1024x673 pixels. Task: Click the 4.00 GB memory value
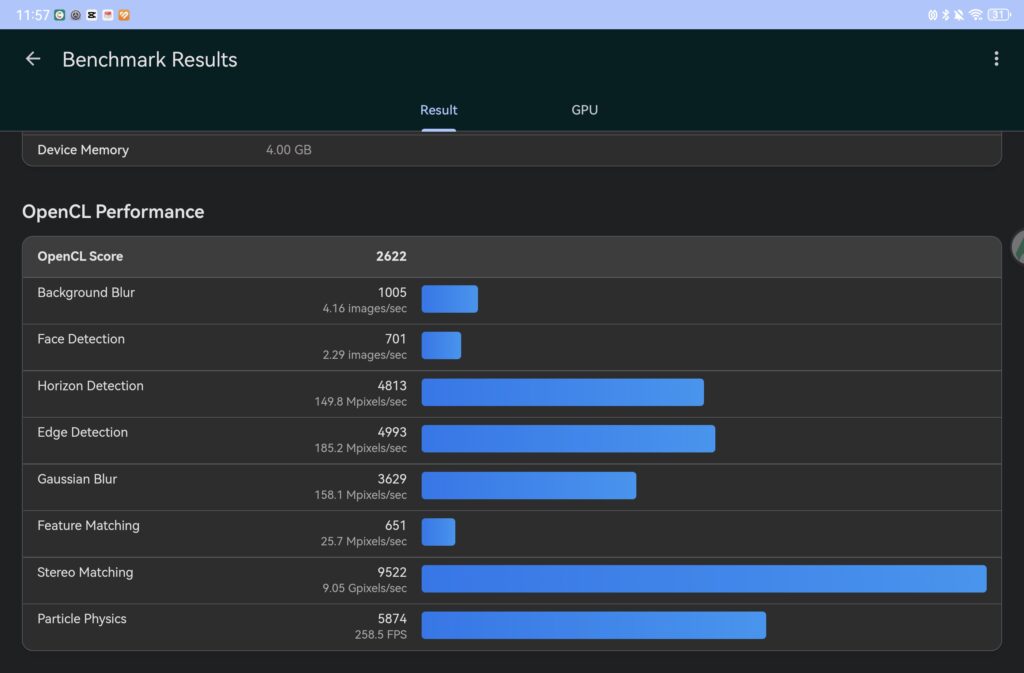point(289,149)
